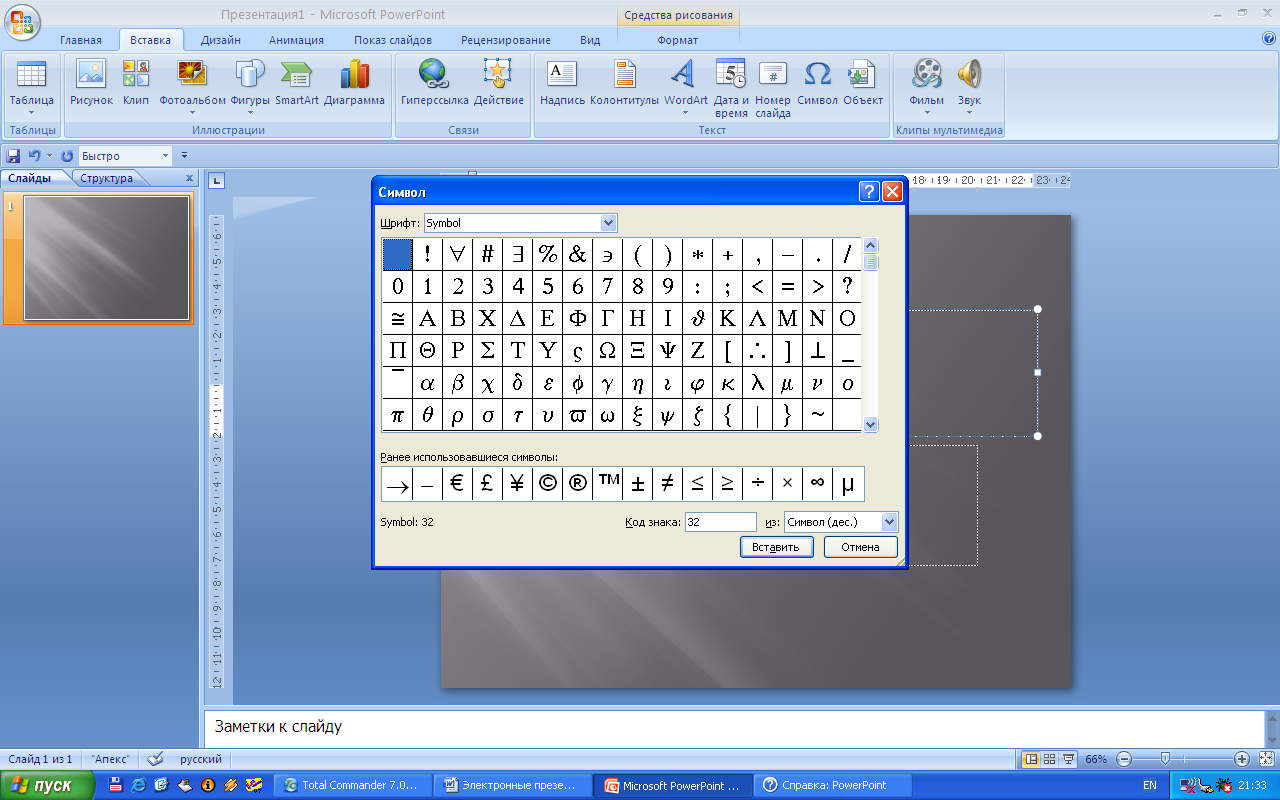The height and width of the screenshot is (800, 1280).
Task: Insert an Объект object
Action: click(x=863, y=83)
